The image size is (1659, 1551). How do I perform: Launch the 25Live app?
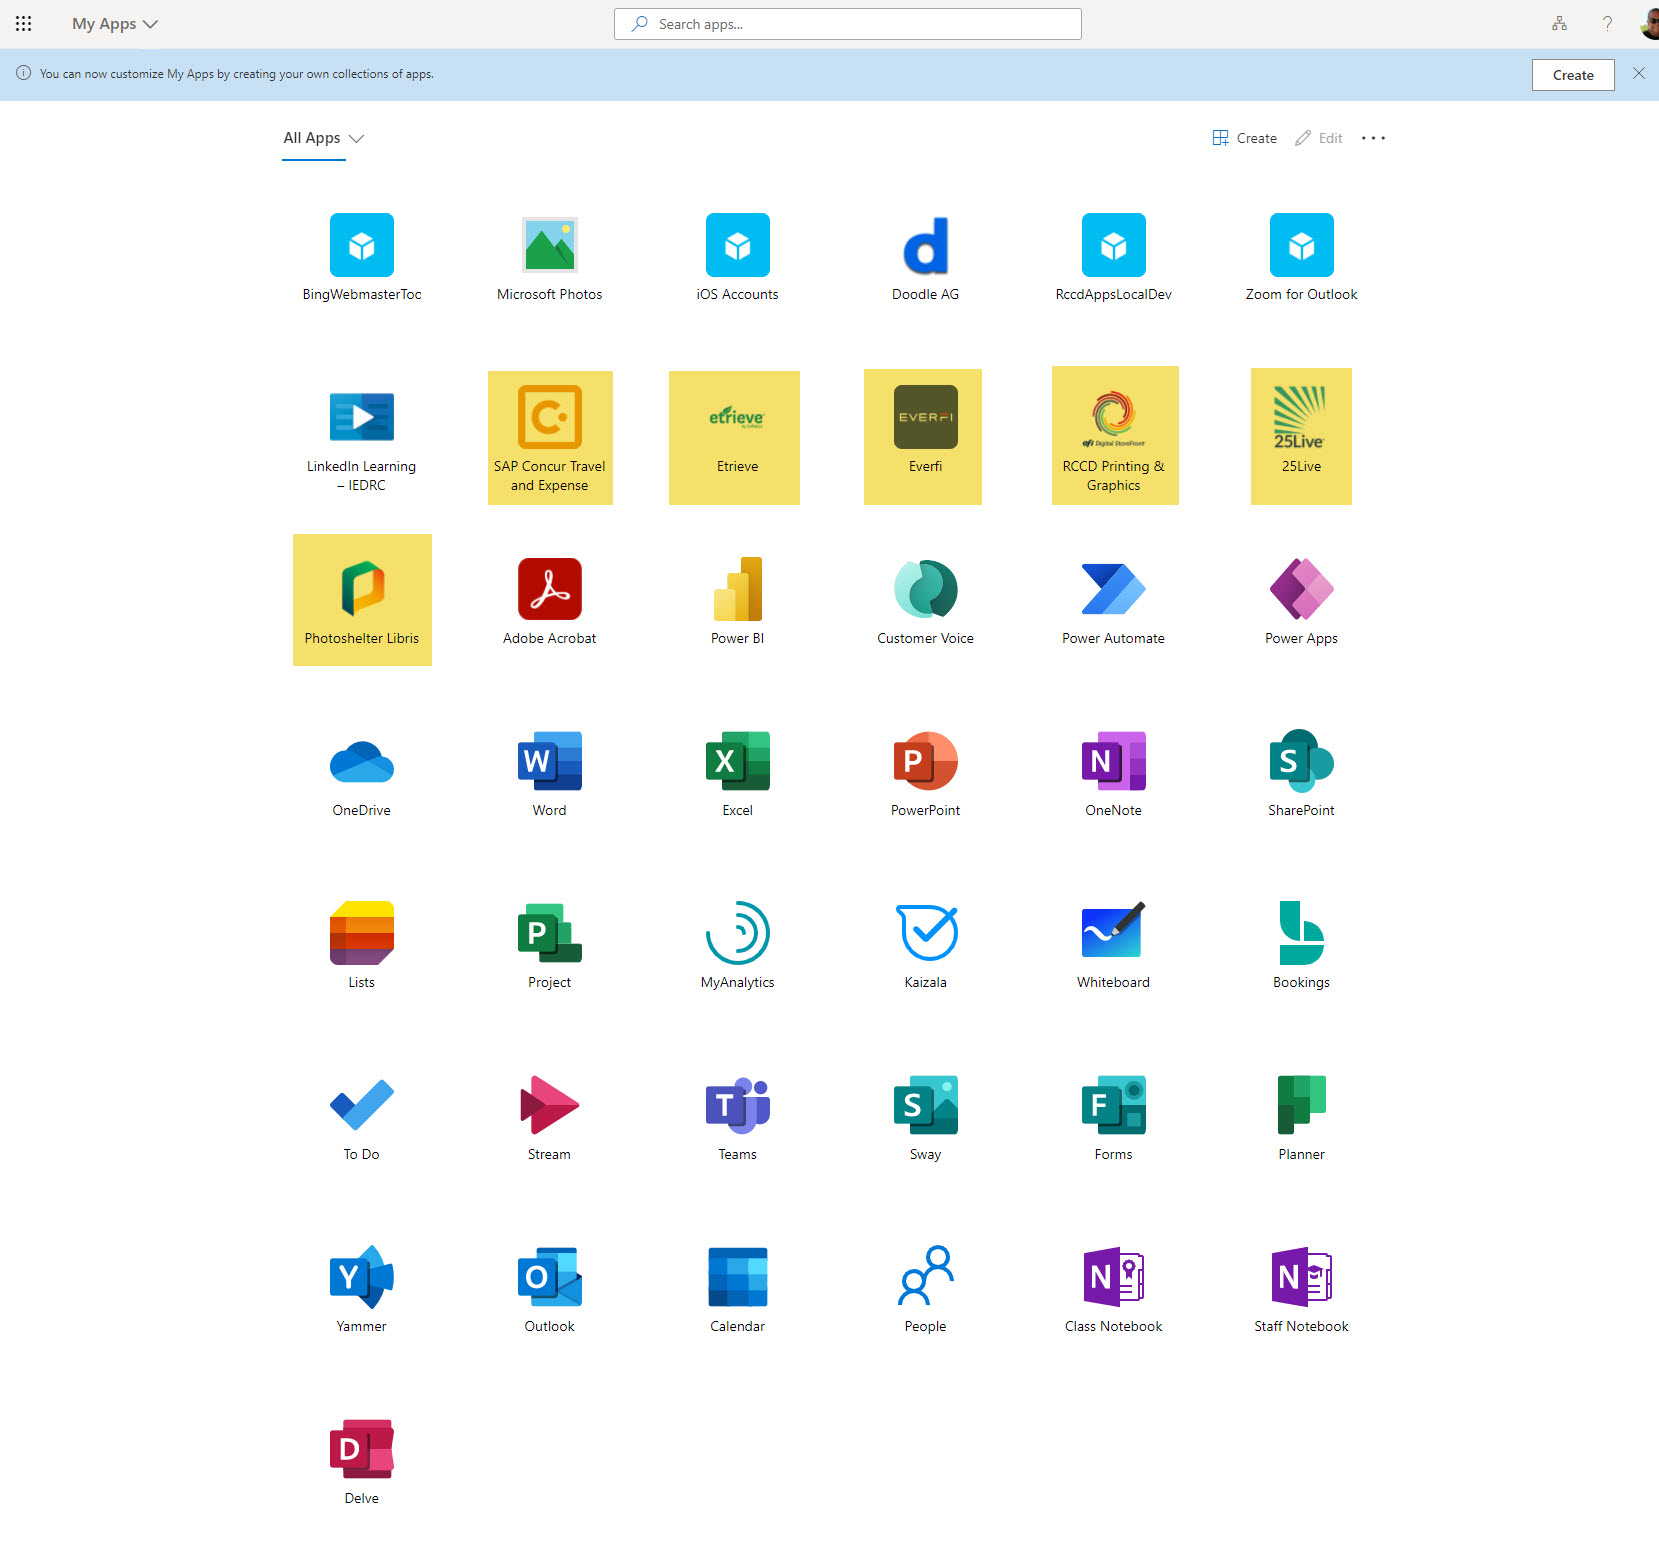(x=1301, y=437)
